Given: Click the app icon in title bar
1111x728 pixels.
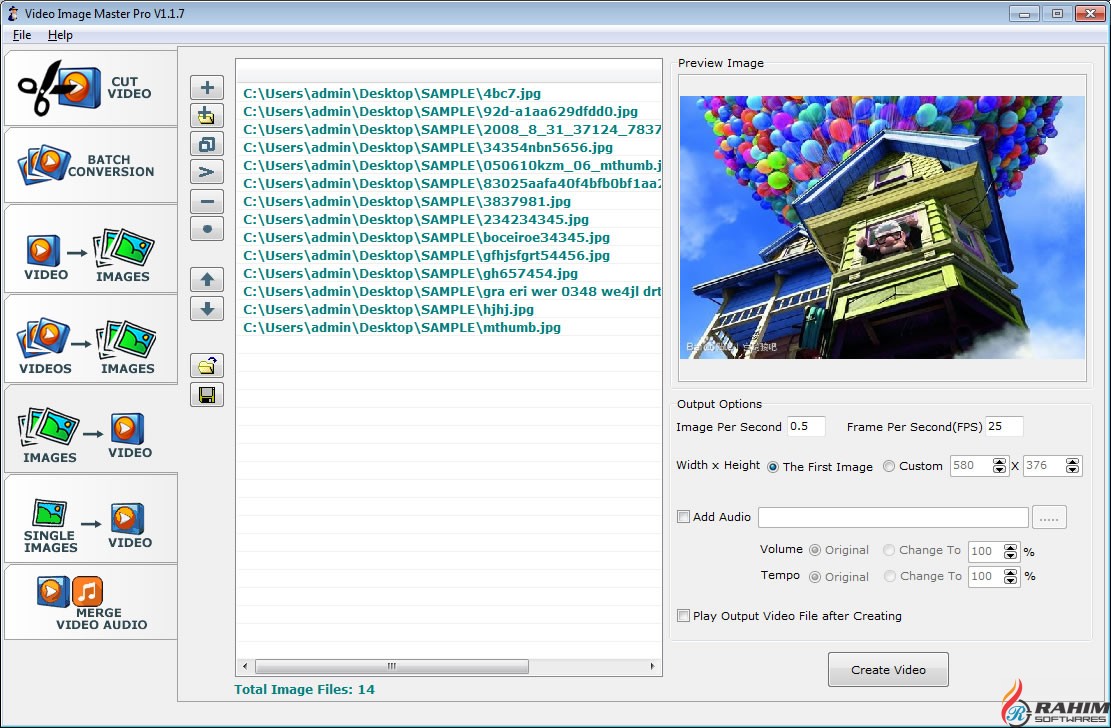Looking at the screenshot, I should (x=13, y=13).
